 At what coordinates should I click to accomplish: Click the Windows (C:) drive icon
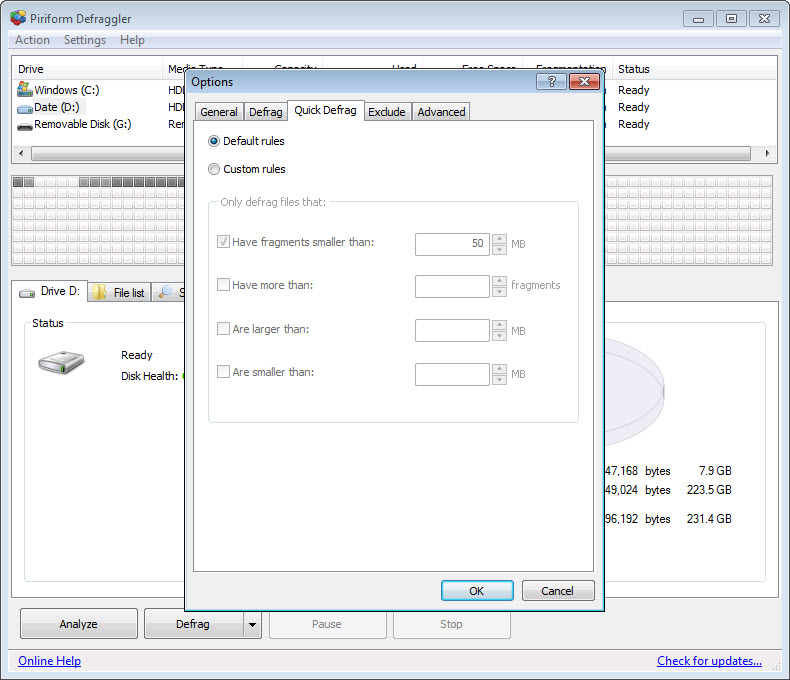tap(25, 89)
